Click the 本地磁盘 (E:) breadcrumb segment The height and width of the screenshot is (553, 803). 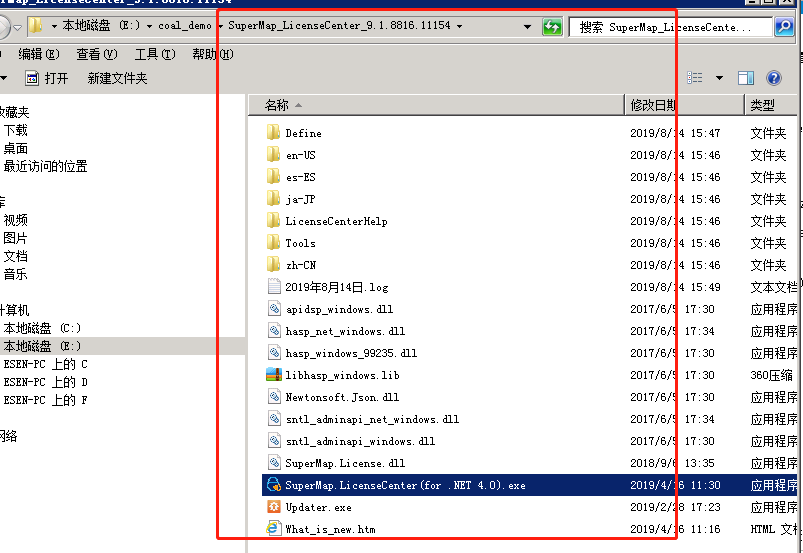tap(101, 26)
